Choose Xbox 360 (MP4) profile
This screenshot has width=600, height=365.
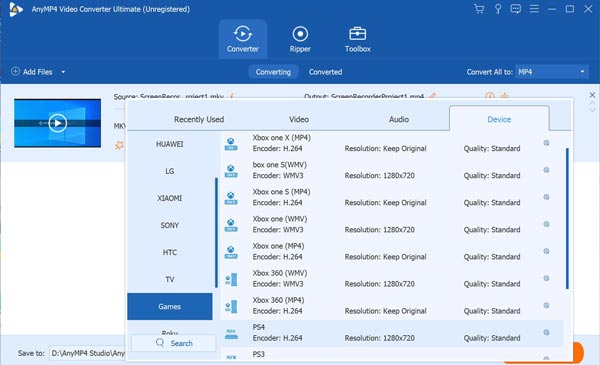click(392, 306)
